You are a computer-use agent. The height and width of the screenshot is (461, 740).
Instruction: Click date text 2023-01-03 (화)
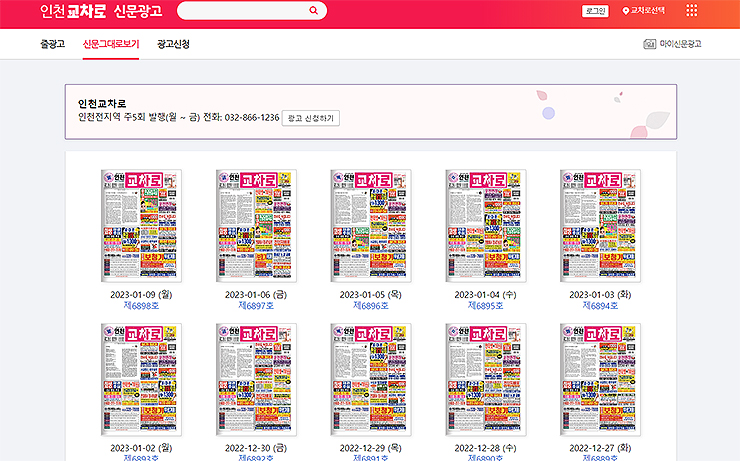600,295
